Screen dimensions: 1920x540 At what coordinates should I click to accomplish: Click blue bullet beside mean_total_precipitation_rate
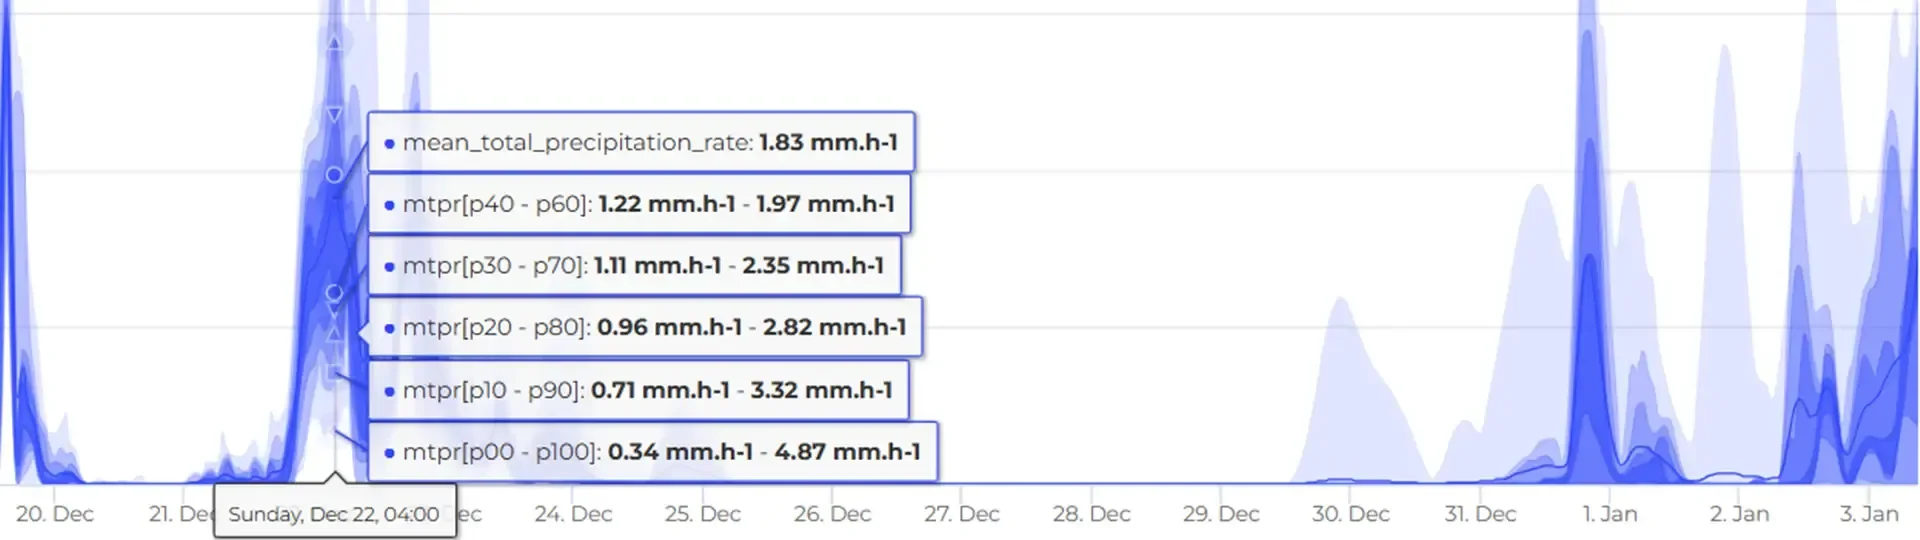[389, 143]
